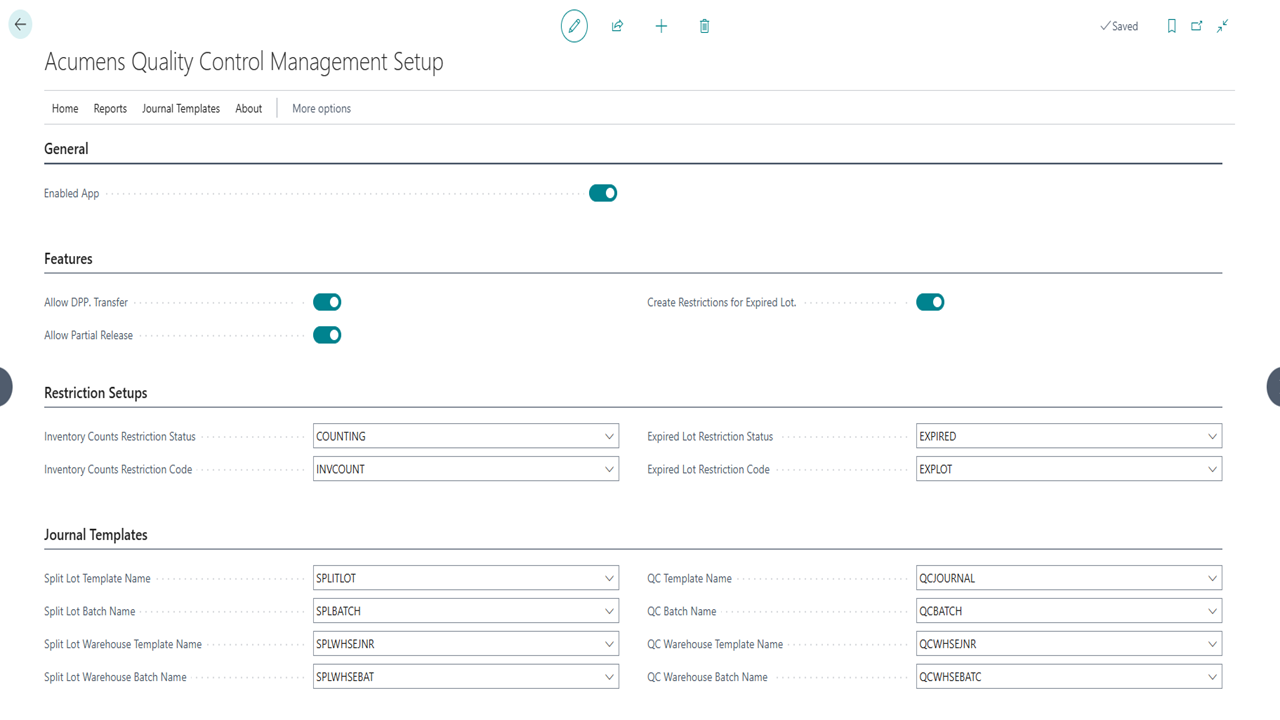Click the share icon
The height and width of the screenshot is (720, 1280).
617,26
